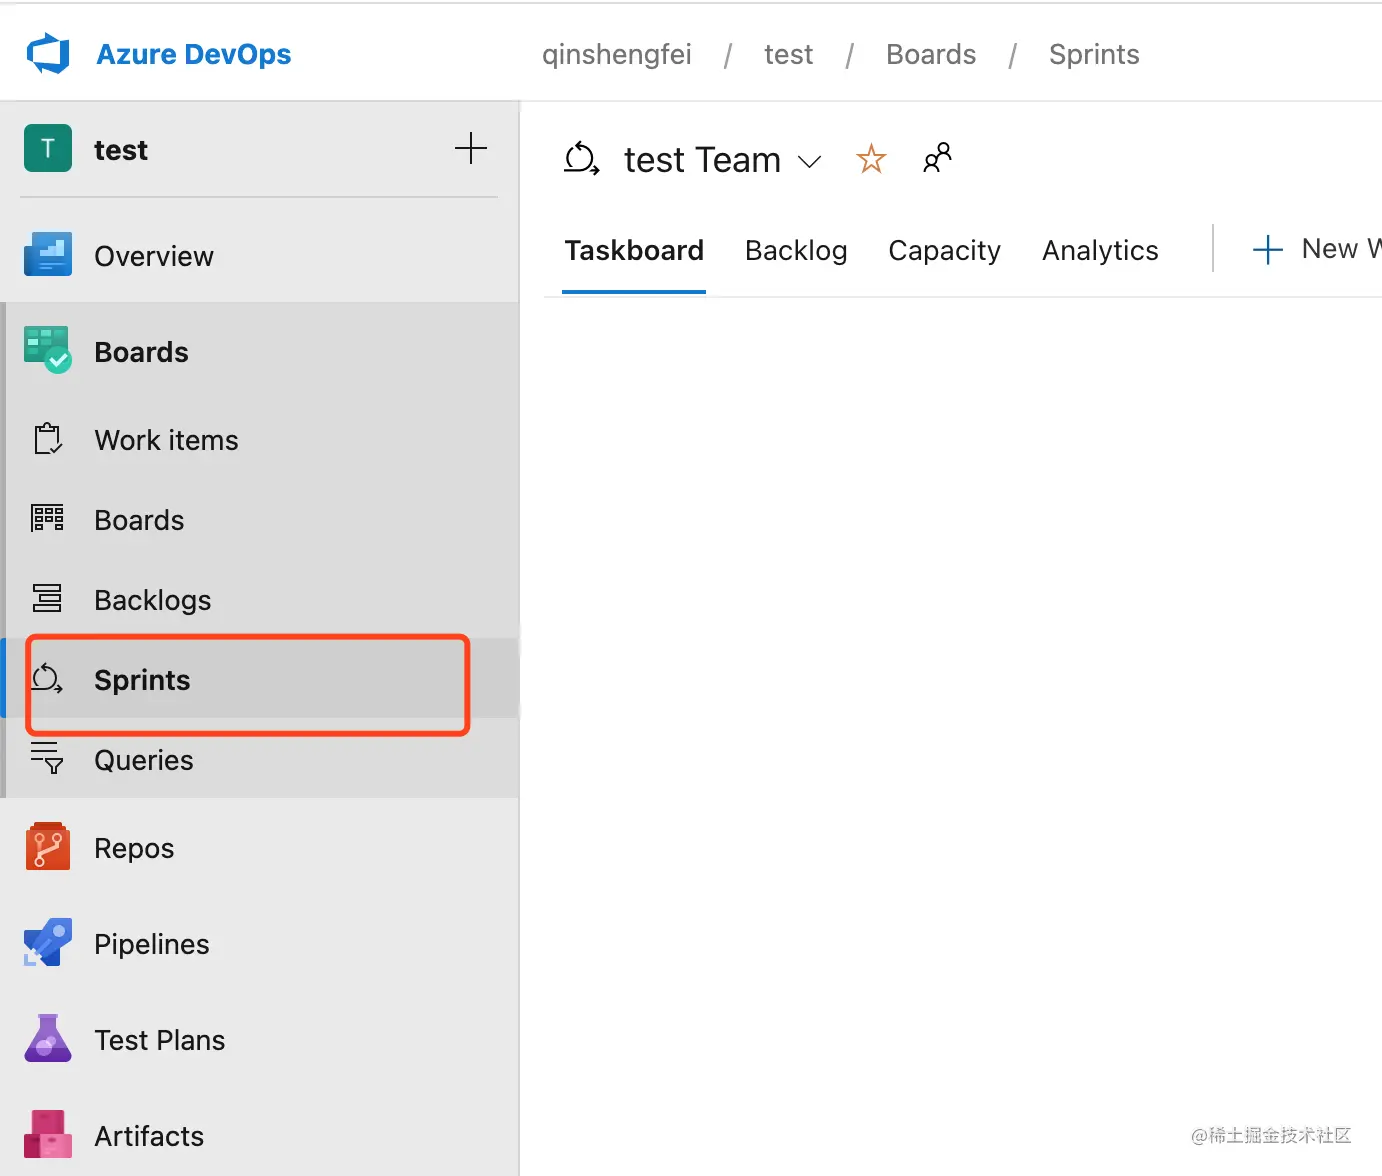
Task: Click the green T project avatar
Action: [48, 149]
